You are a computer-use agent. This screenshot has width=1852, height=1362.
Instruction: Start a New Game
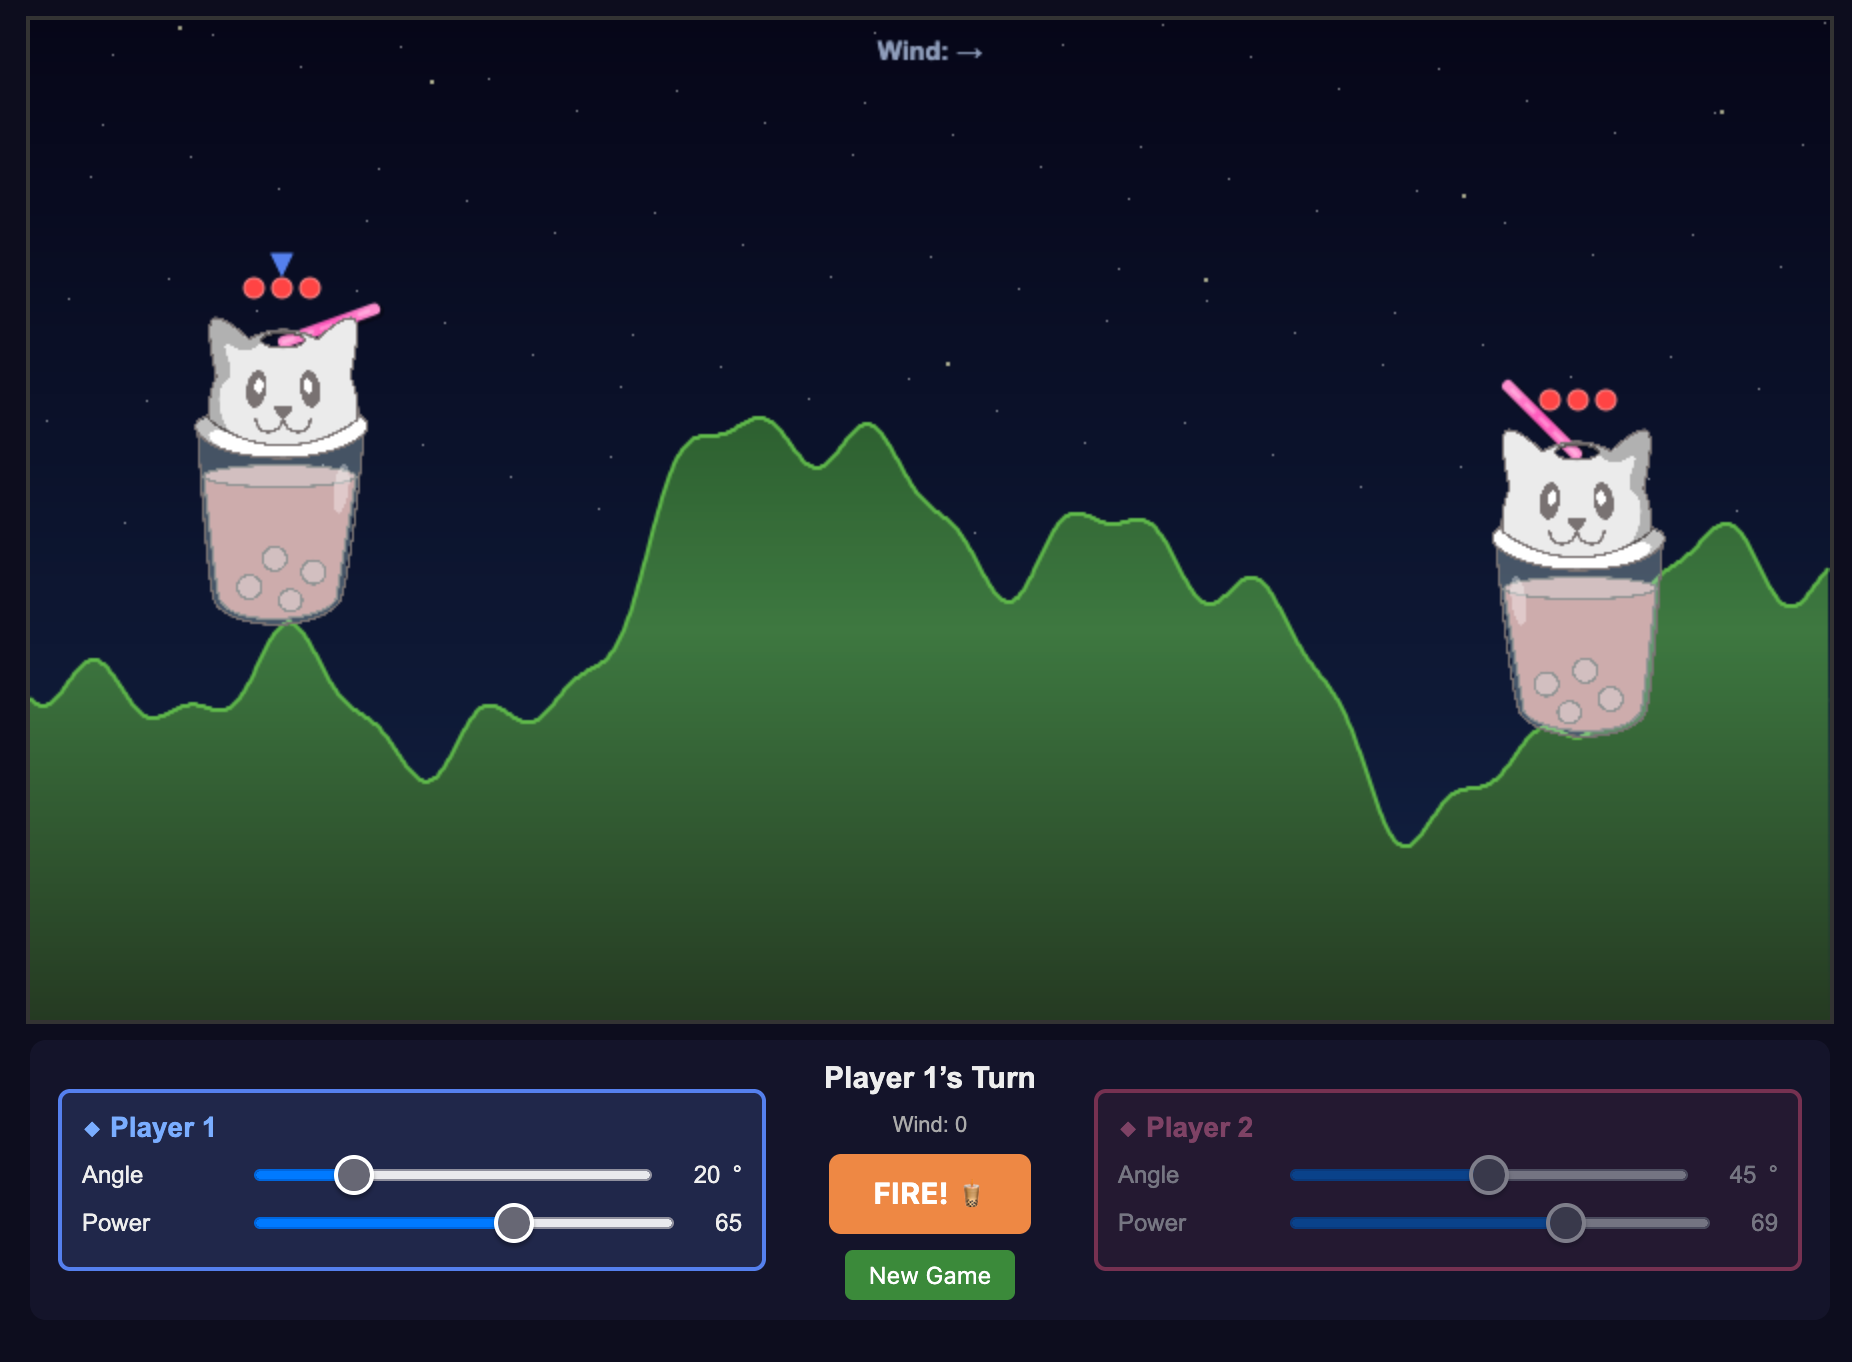coord(928,1274)
